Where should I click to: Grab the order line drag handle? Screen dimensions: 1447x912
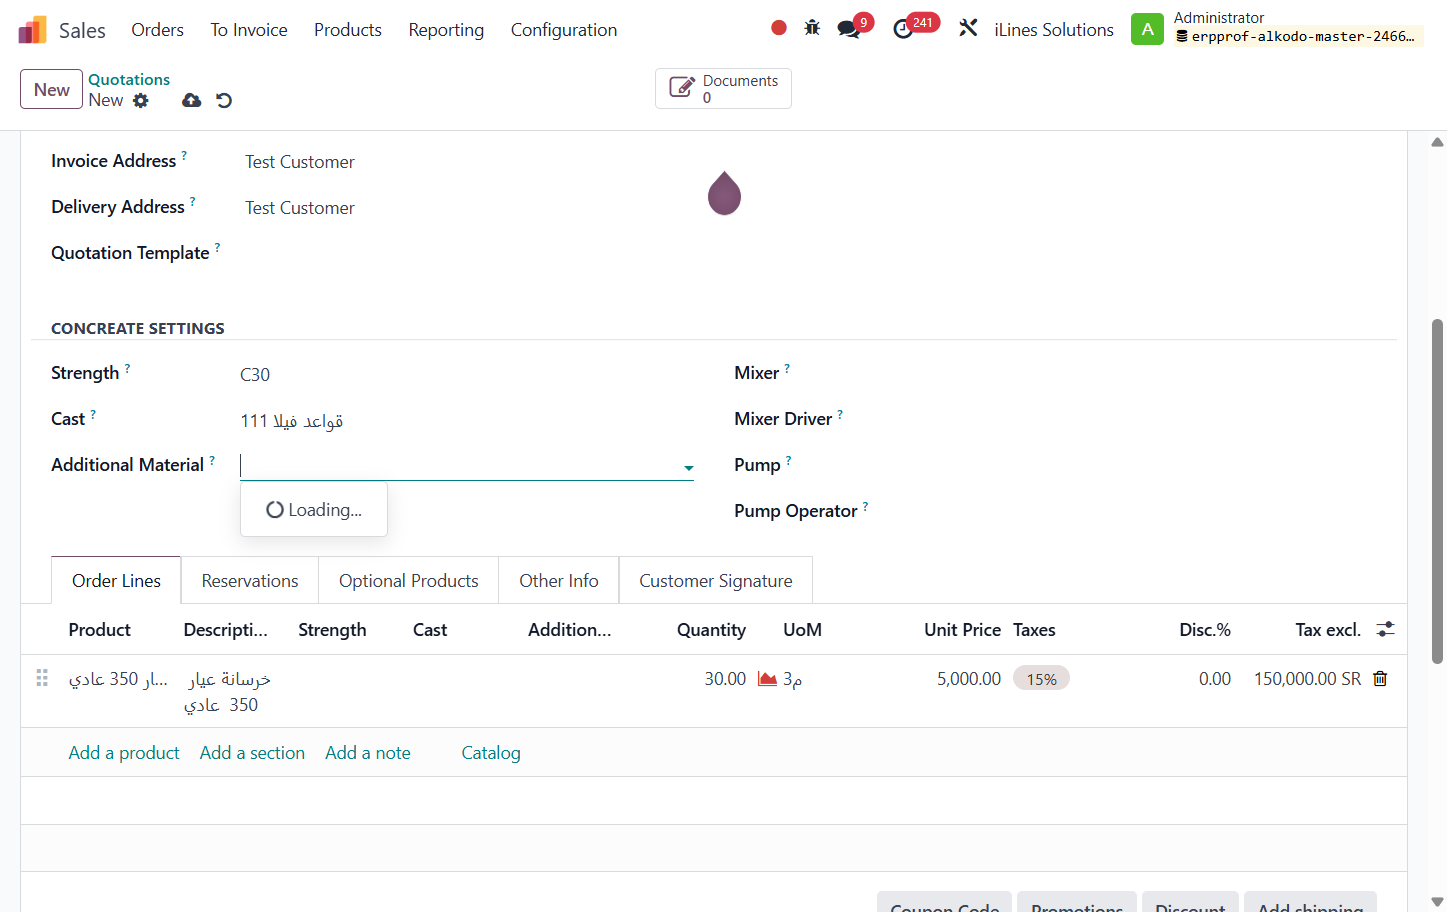pos(42,678)
